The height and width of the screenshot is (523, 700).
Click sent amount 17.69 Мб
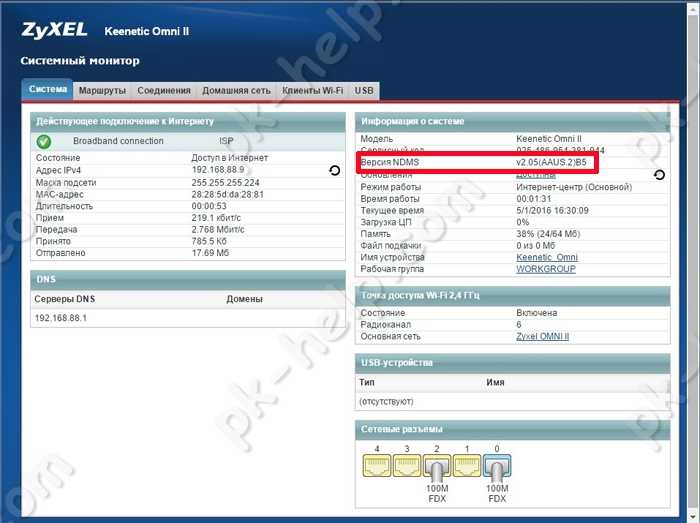tap(210, 253)
